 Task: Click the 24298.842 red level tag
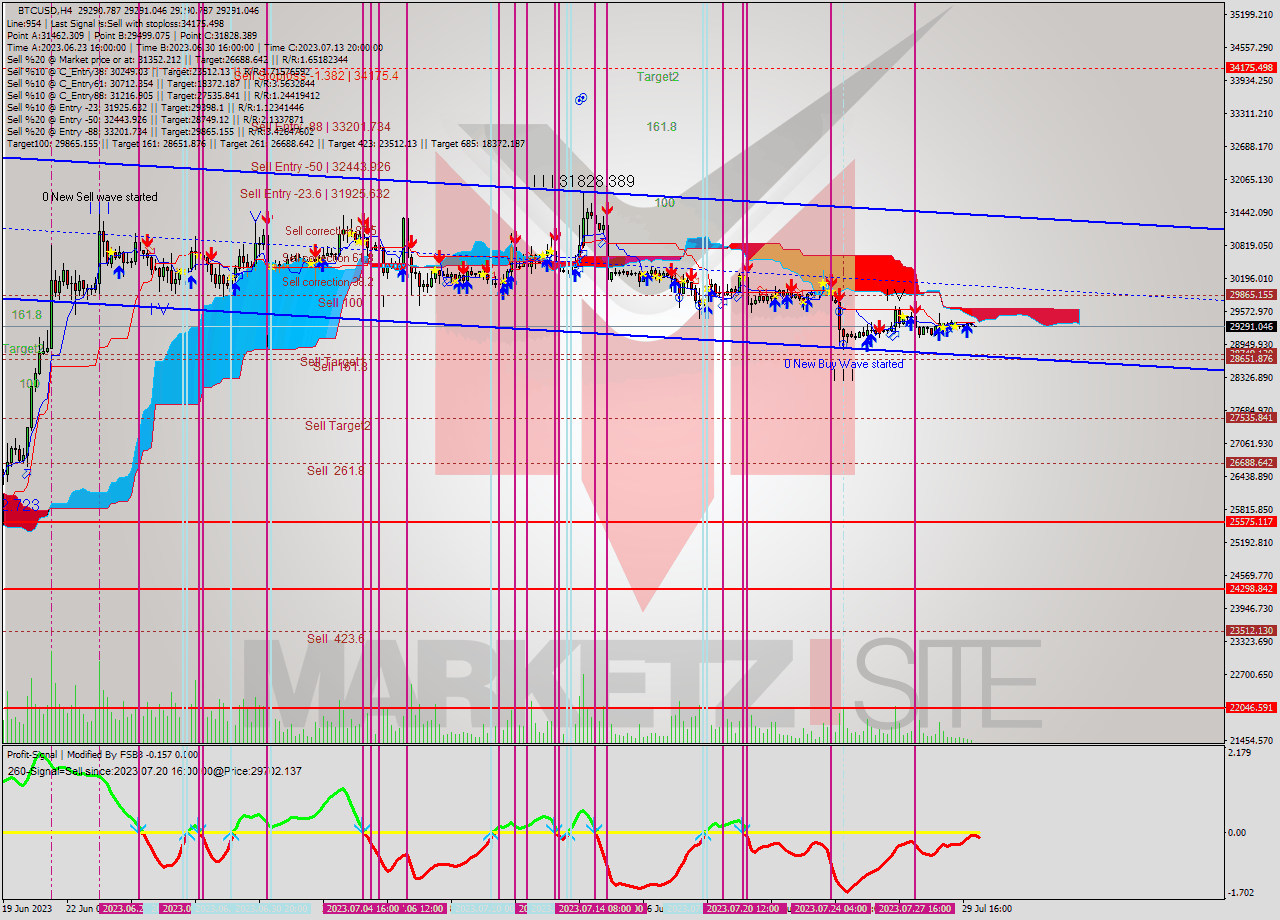pos(1251,589)
